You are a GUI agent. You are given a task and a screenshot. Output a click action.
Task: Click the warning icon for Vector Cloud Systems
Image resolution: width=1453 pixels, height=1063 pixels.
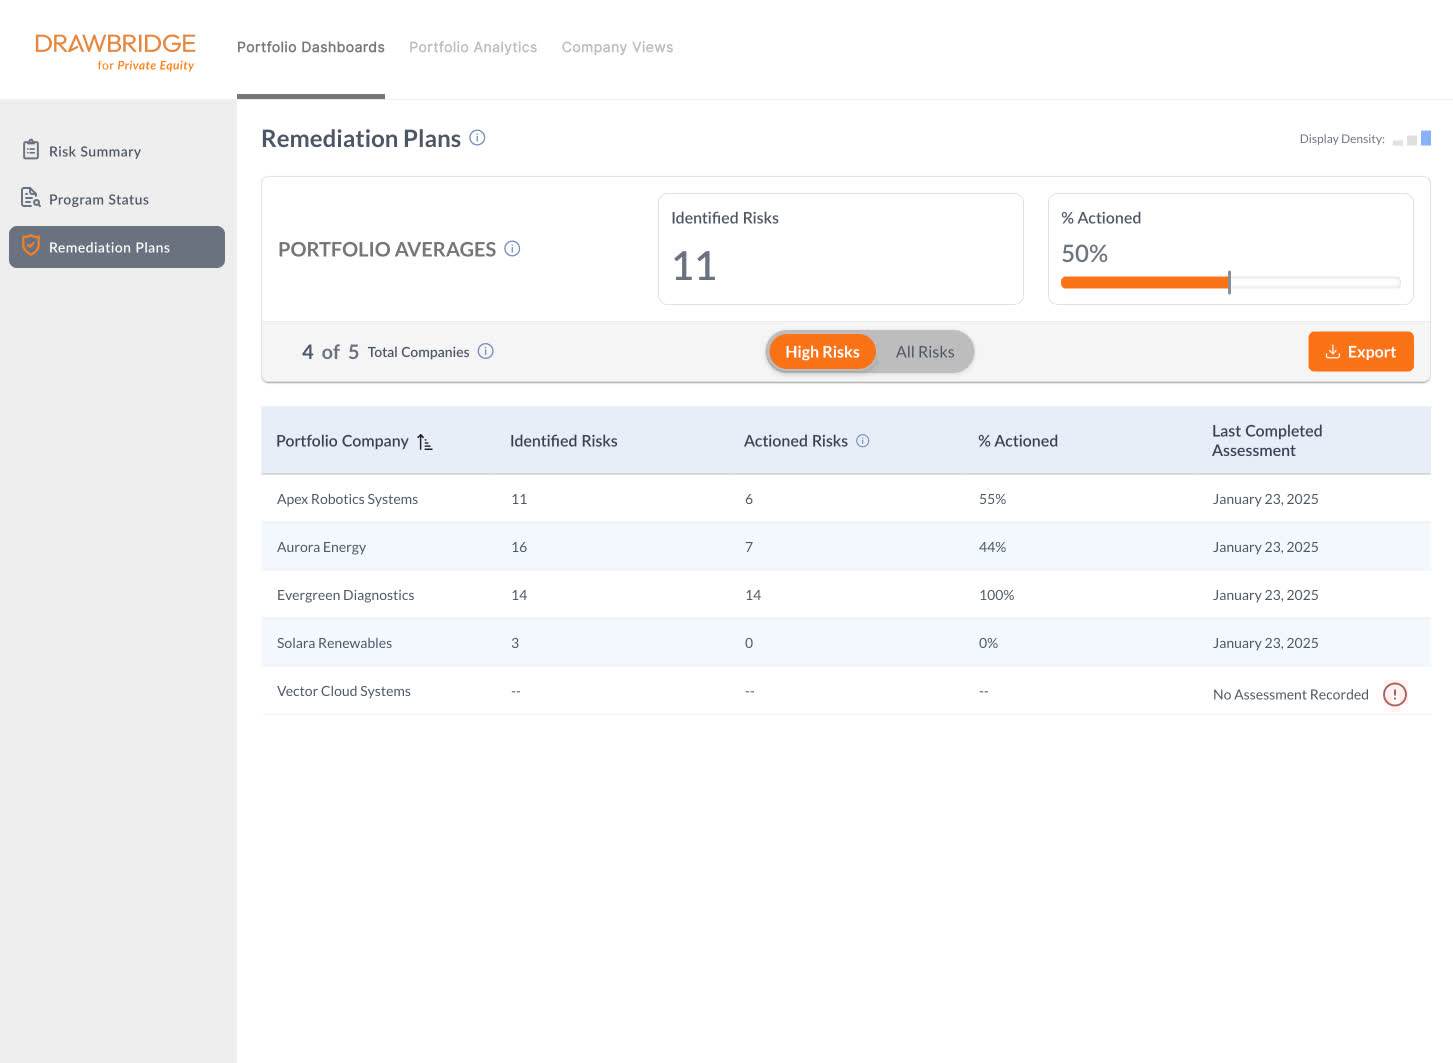(x=1394, y=694)
